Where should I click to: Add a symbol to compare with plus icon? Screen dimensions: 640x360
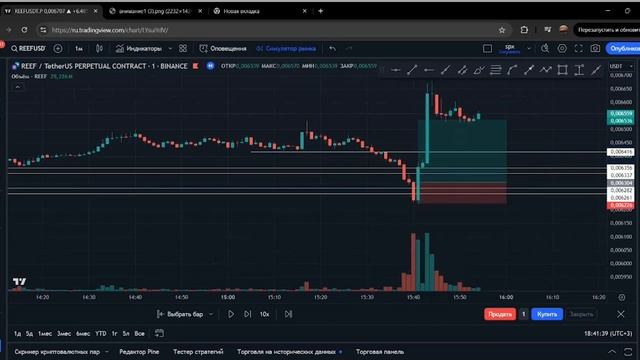click(58, 49)
